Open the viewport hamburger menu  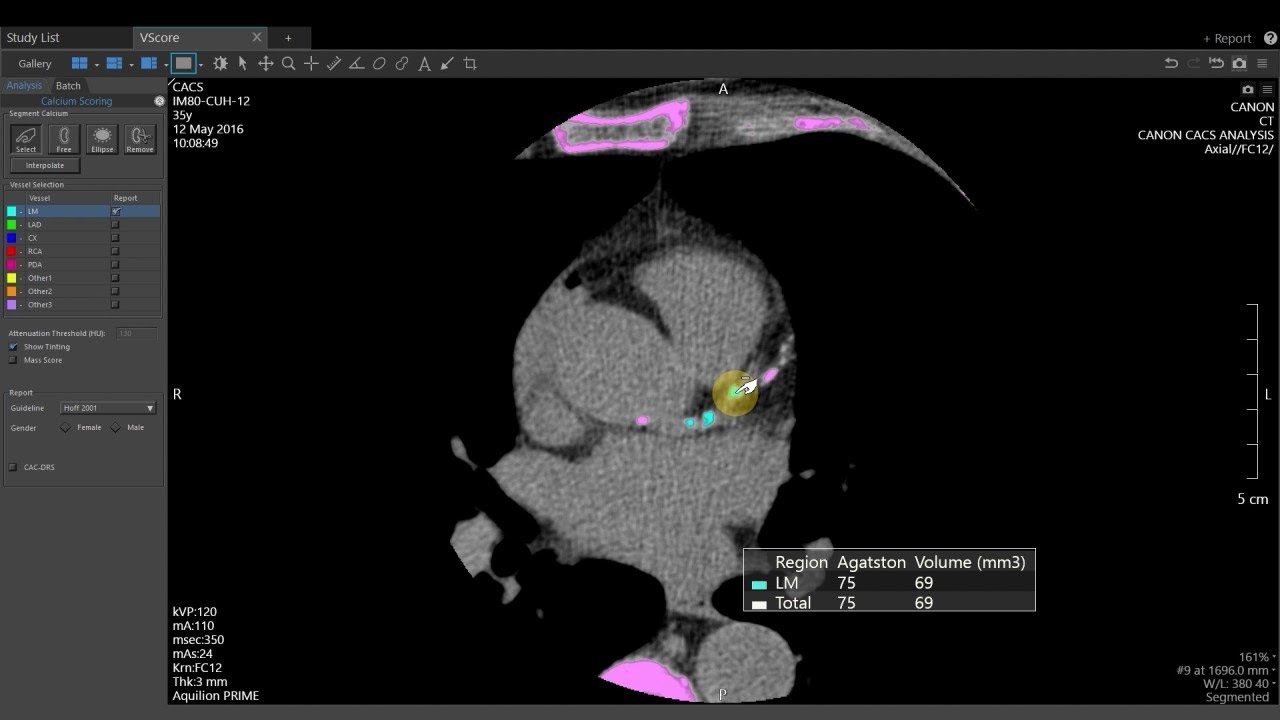pos(1267,89)
